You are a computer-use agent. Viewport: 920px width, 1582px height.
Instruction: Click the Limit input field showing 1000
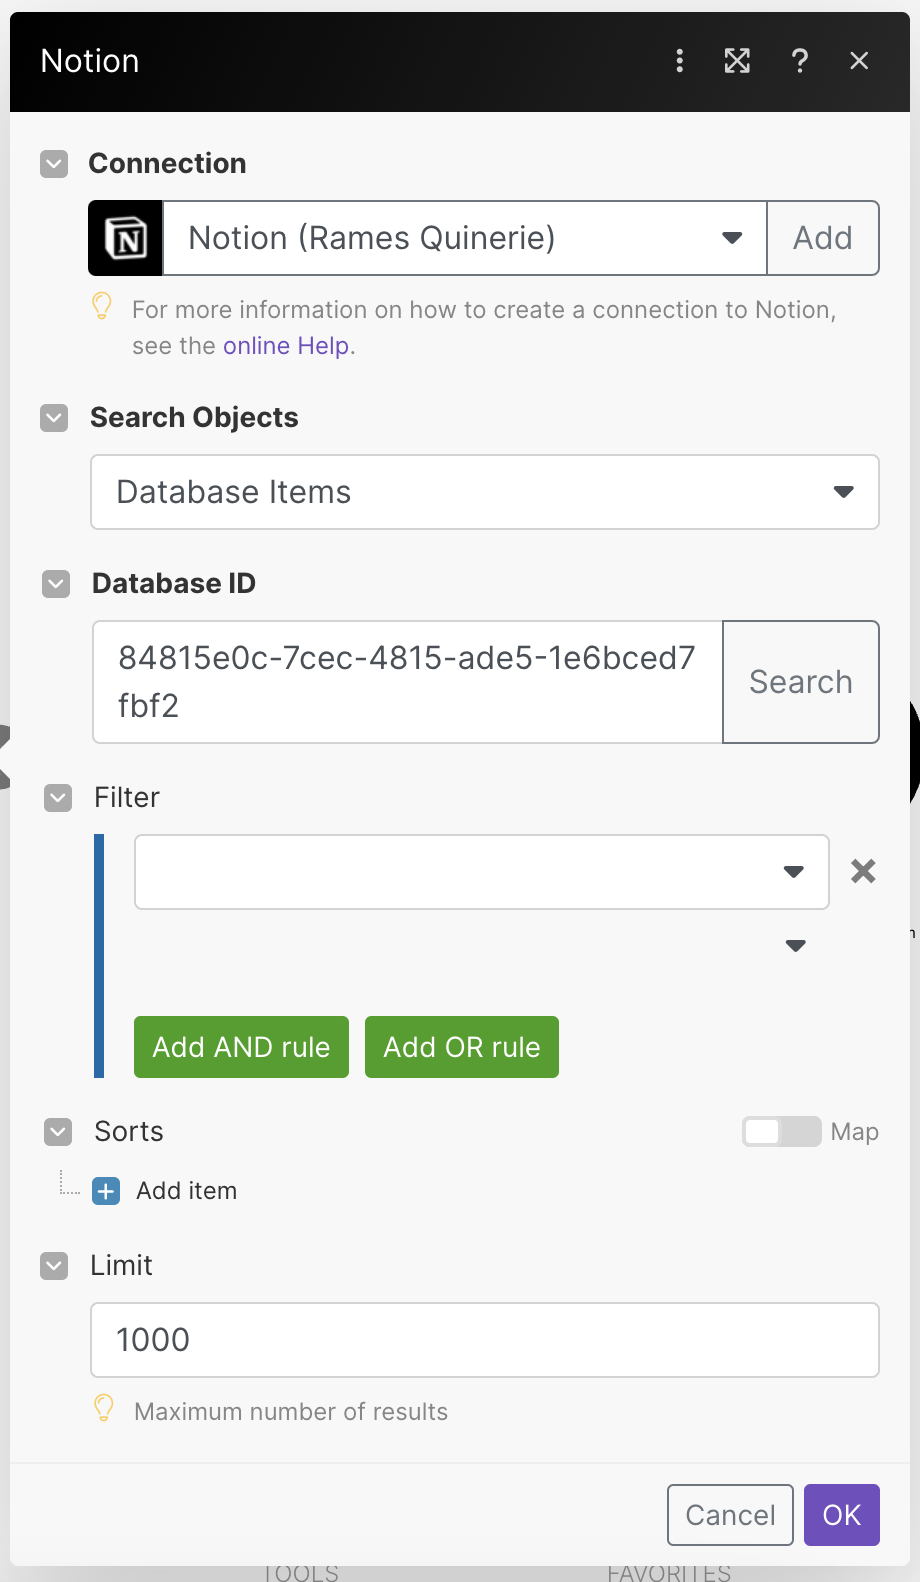point(484,1340)
